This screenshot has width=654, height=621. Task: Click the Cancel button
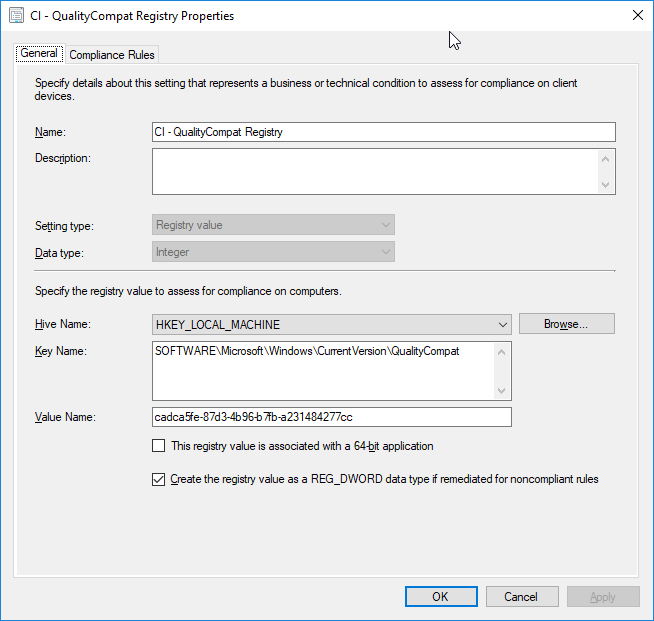pos(522,596)
